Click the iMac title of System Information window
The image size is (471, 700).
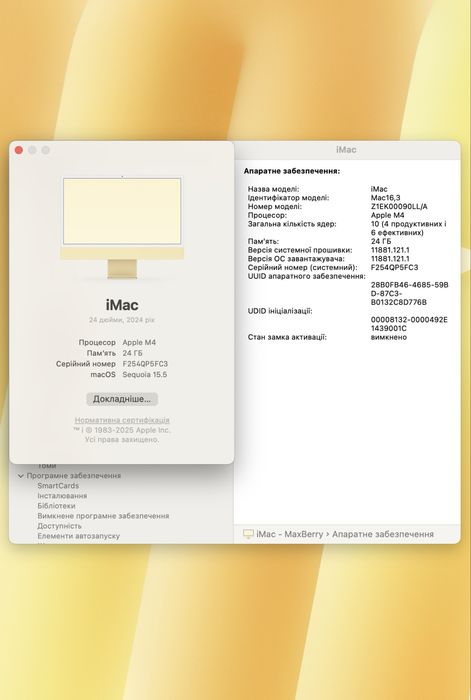tap(346, 150)
